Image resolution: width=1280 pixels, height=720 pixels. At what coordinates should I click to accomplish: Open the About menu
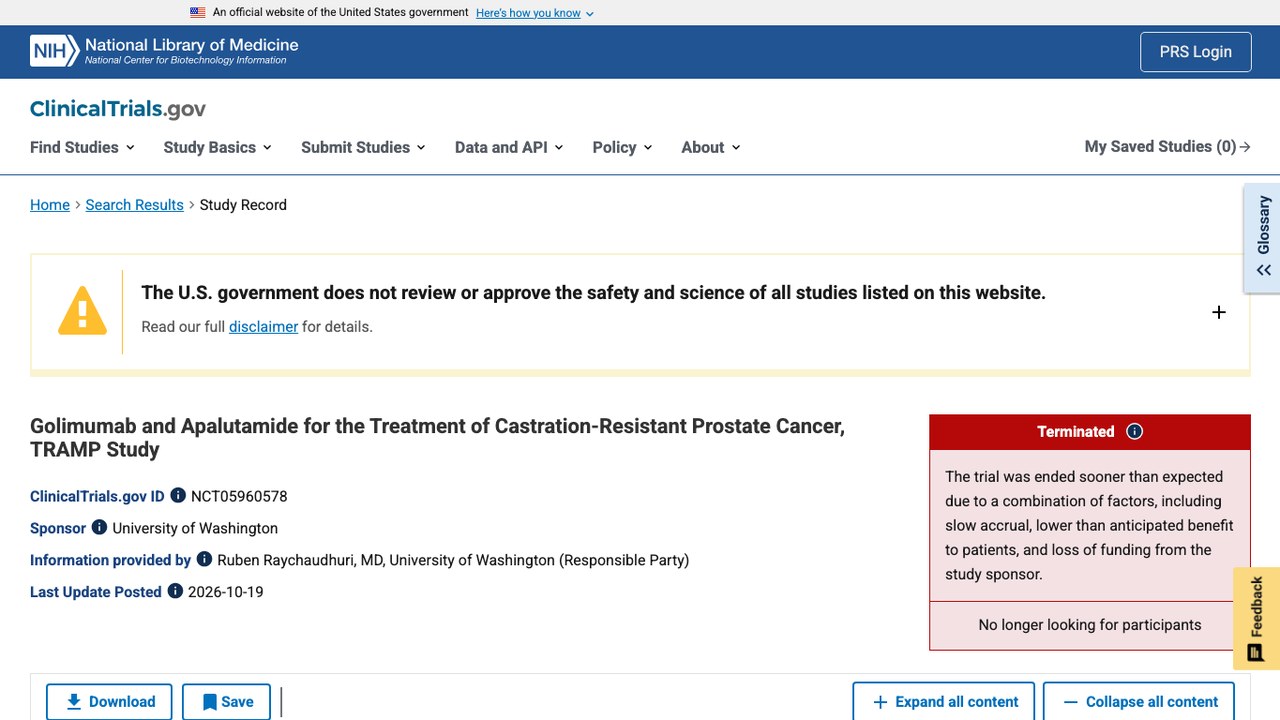pos(711,147)
